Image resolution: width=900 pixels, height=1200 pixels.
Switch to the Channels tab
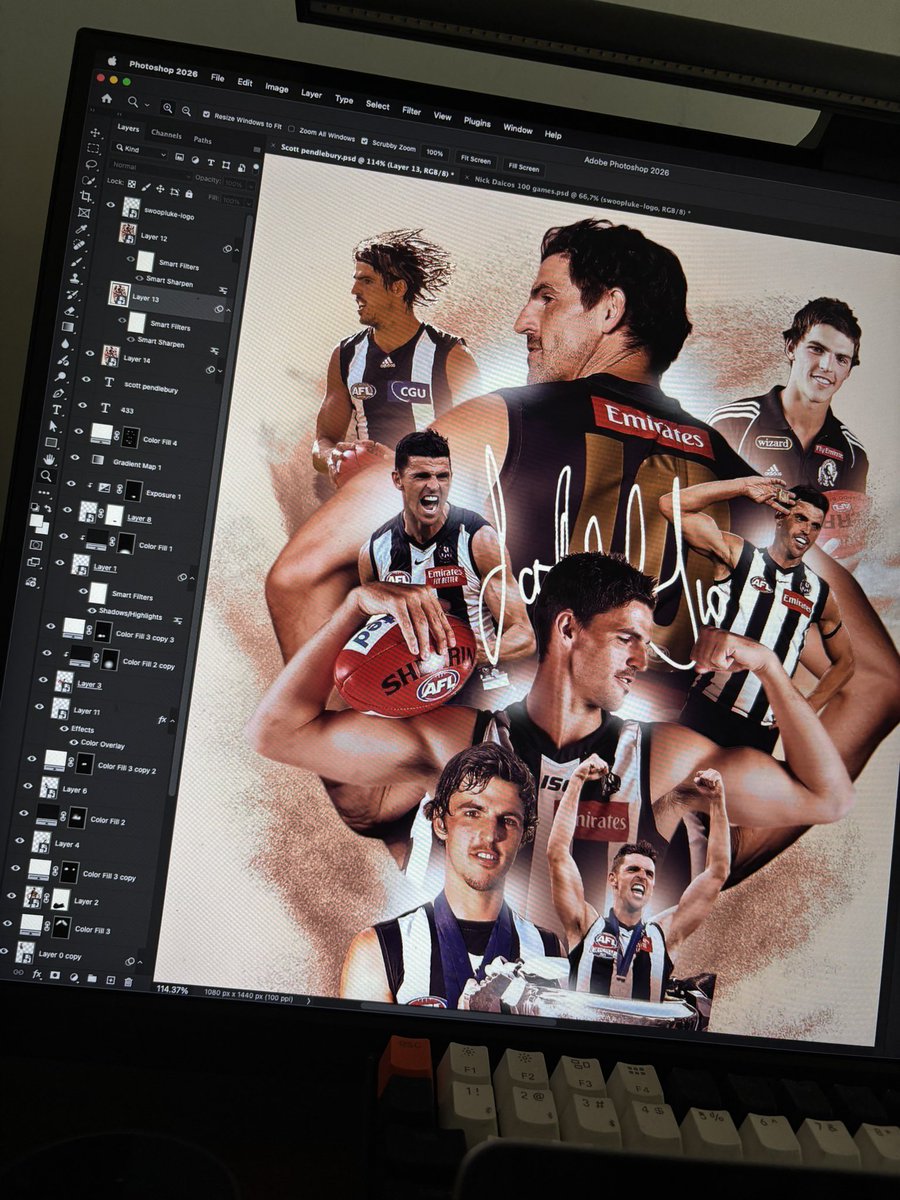[166, 134]
